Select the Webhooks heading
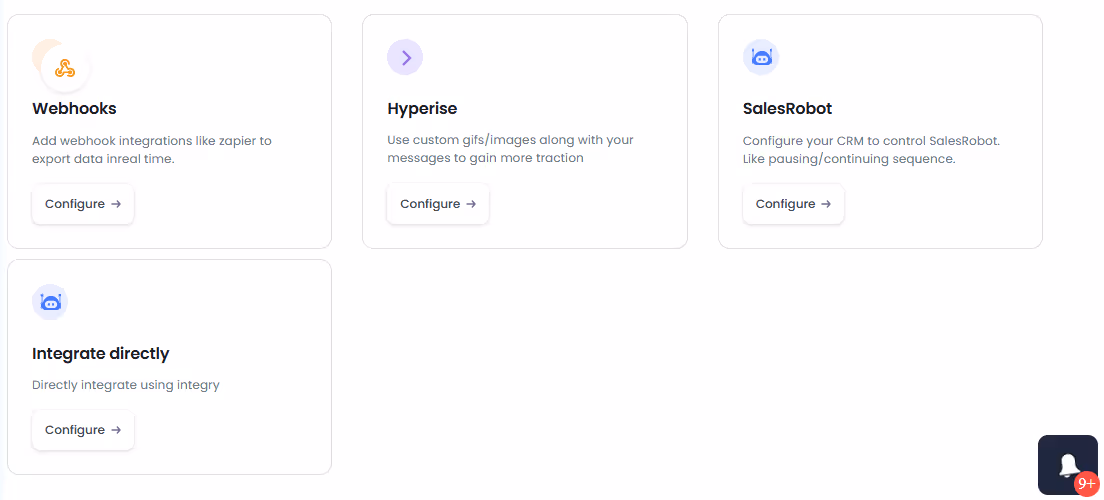Viewport: 1104px width, 500px height. tap(75, 108)
